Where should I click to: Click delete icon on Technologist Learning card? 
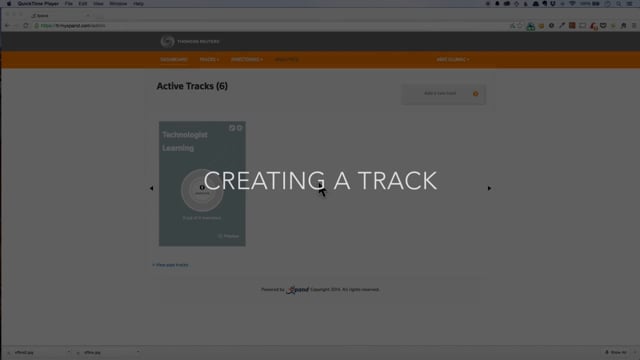click(240, 128)
